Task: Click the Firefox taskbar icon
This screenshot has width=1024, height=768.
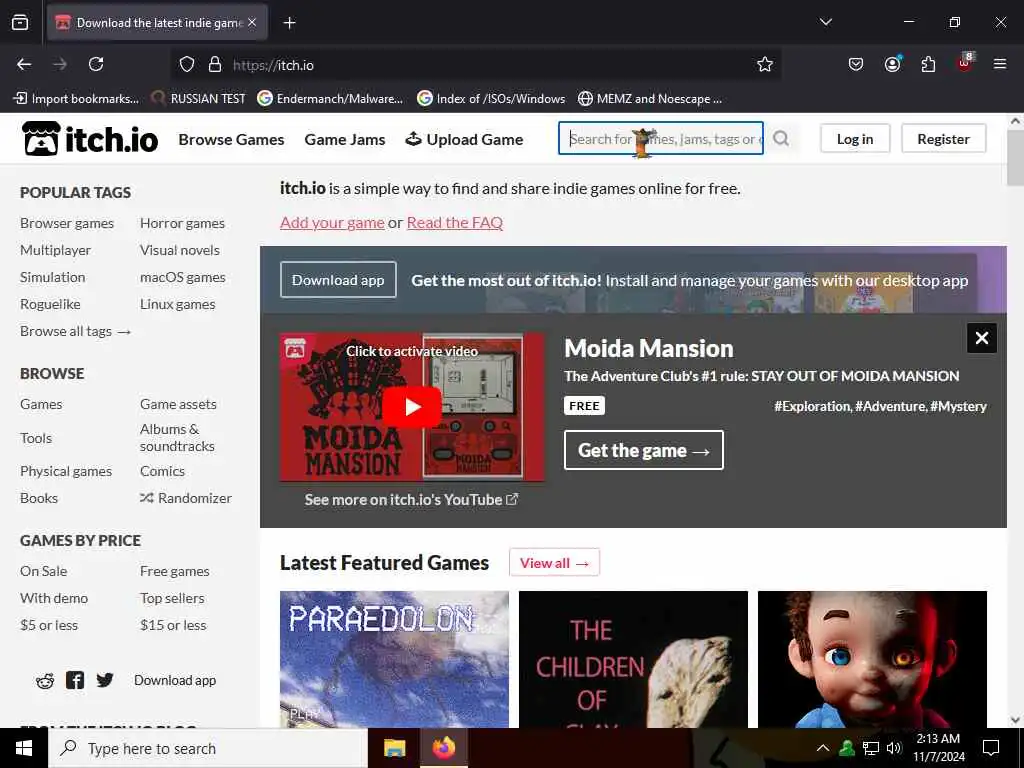Action: [x=443, y=748]
